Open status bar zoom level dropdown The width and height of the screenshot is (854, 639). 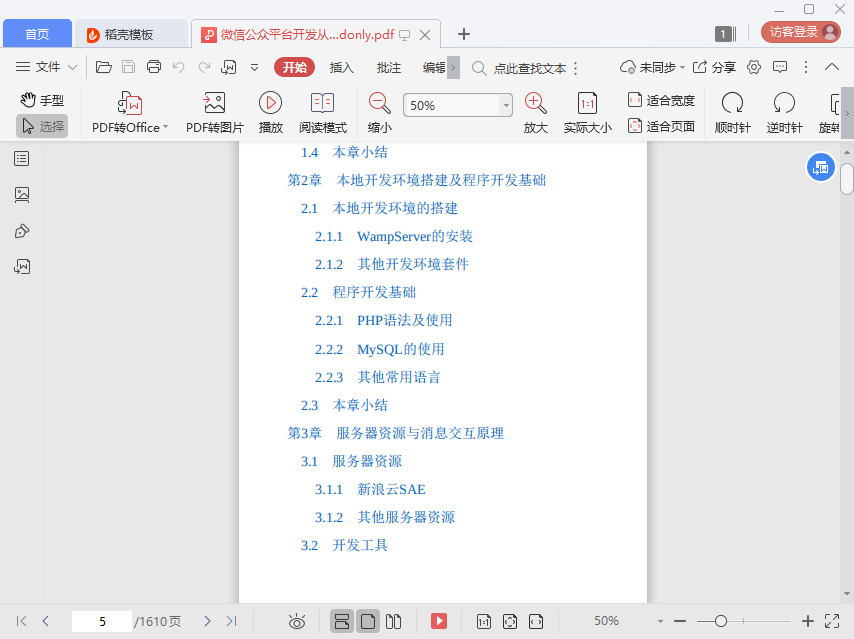(x=660, y=621)
